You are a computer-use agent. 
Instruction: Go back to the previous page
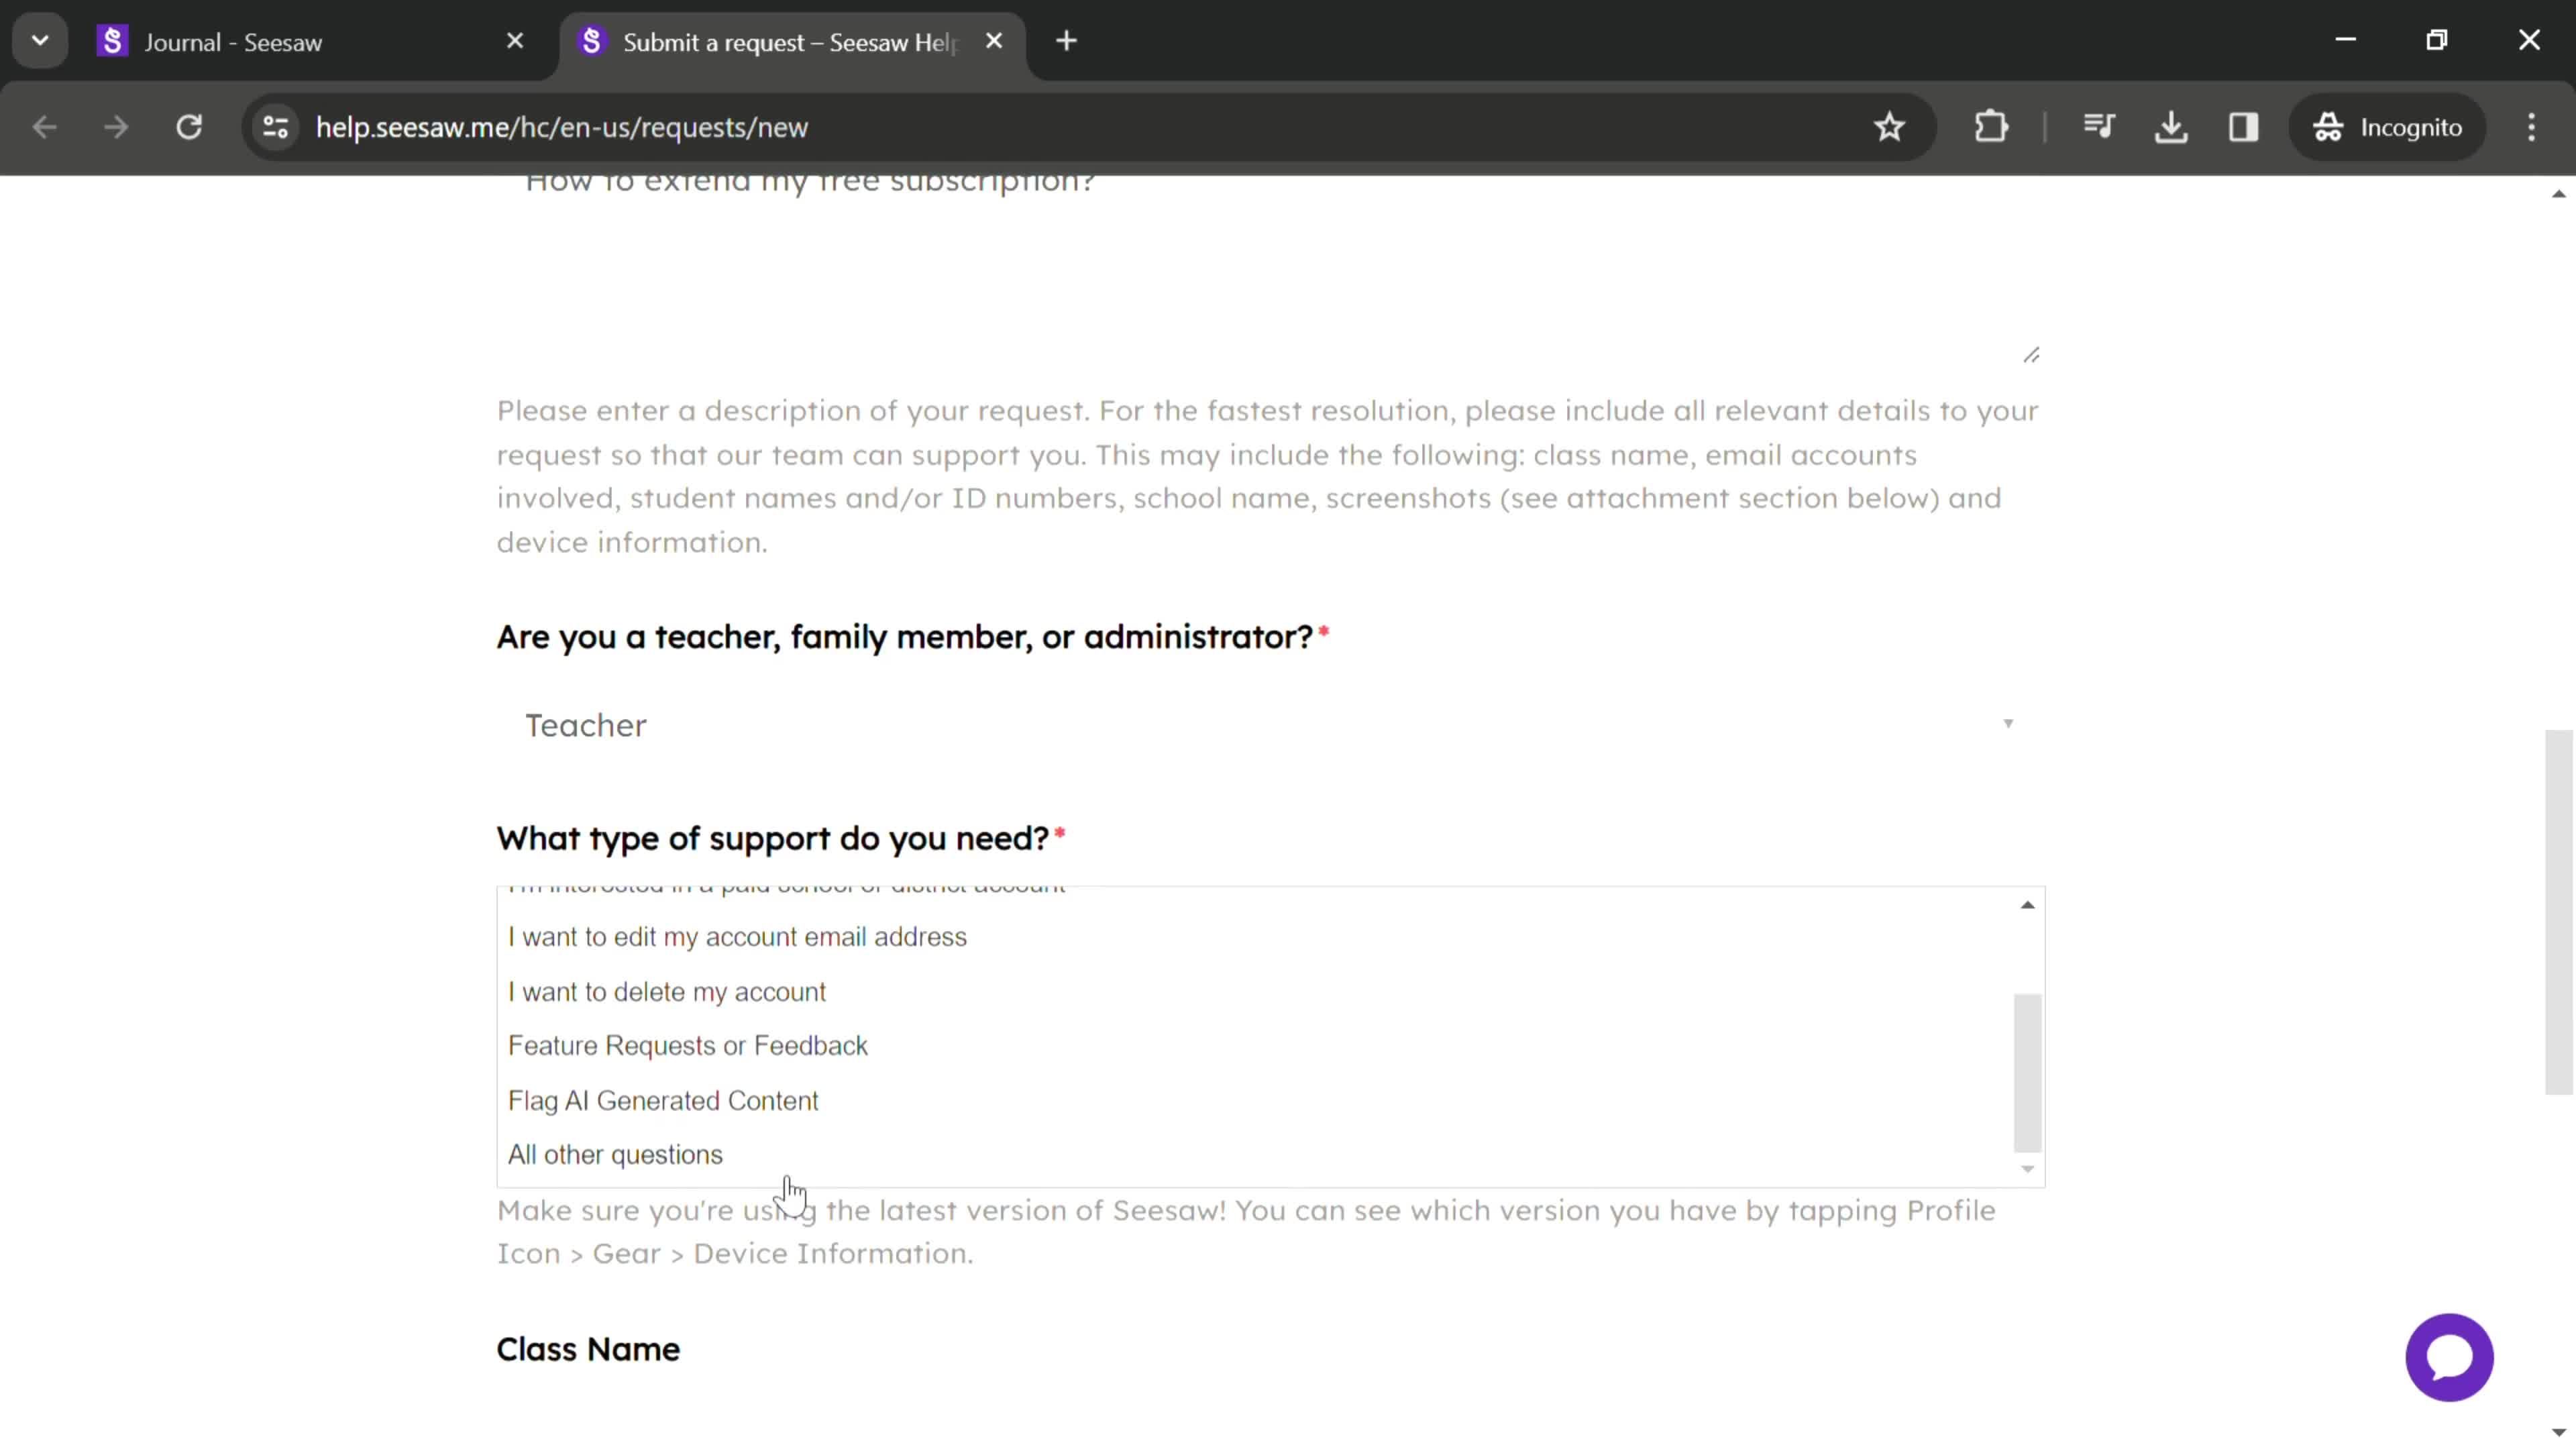click(44, 127)
